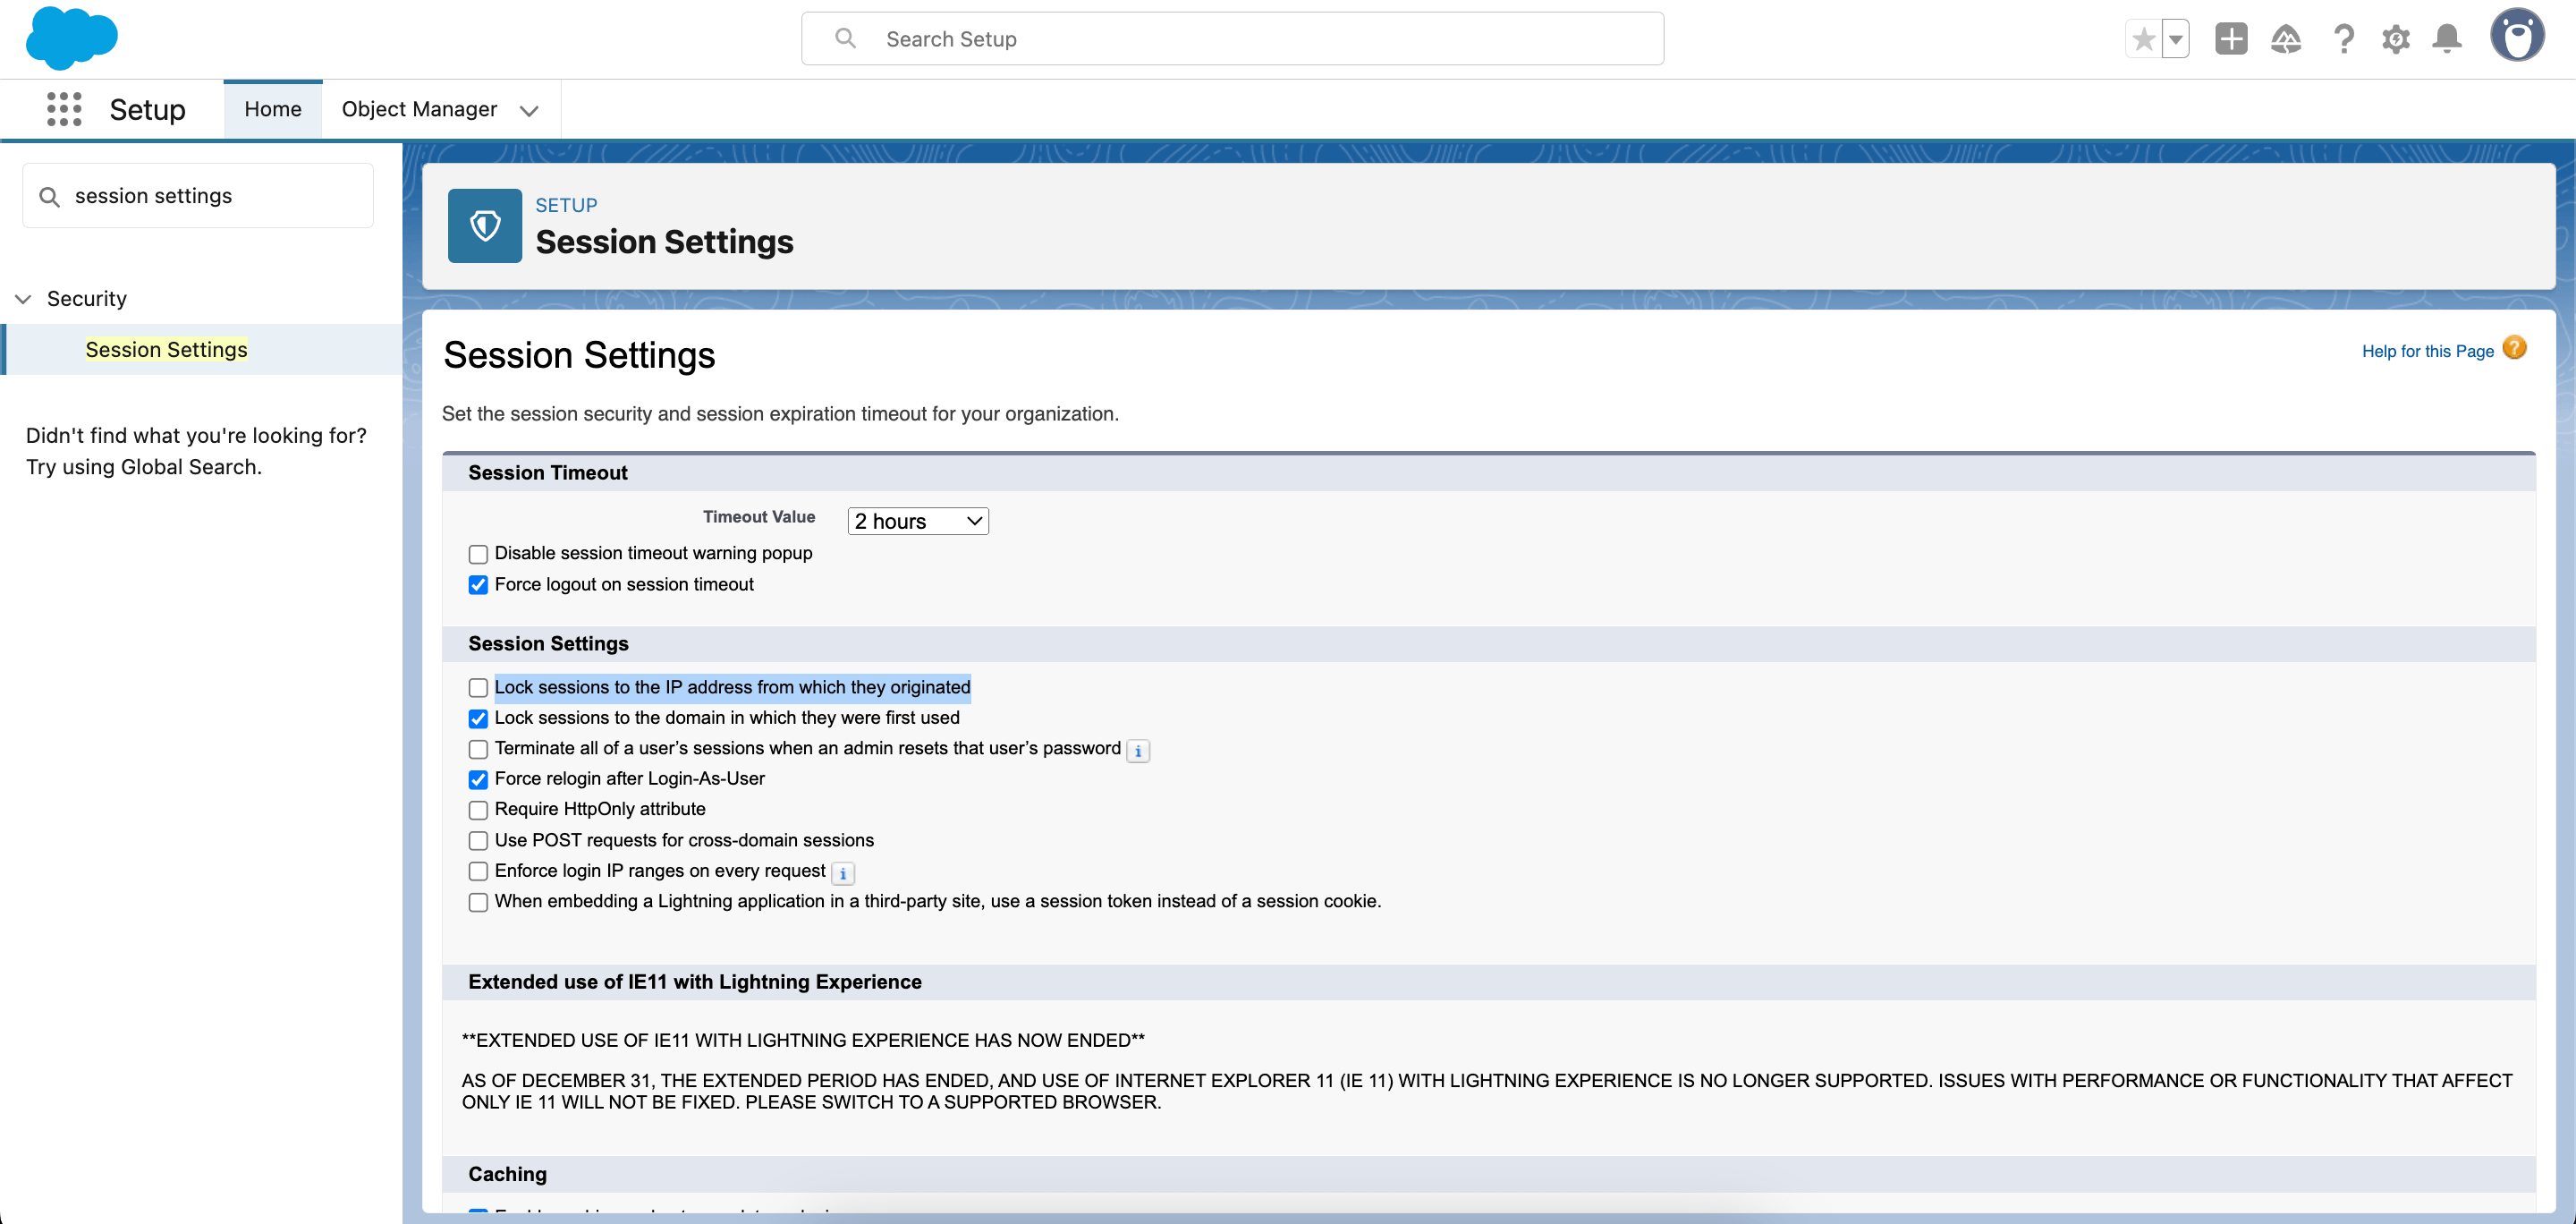Screen dimensions: 2576x1224
Task: Click the Search Setup field
Action: (x=1232, y=39)
